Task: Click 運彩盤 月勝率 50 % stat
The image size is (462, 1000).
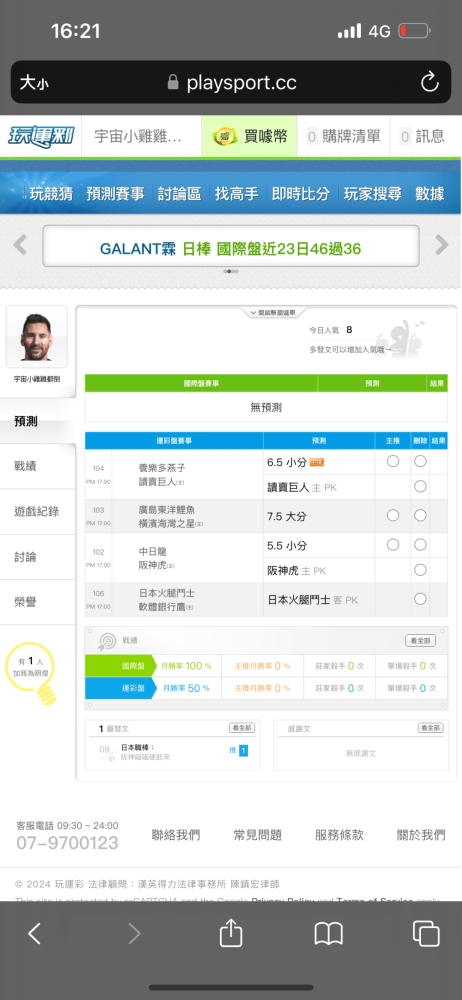Action: coord(186,688)
